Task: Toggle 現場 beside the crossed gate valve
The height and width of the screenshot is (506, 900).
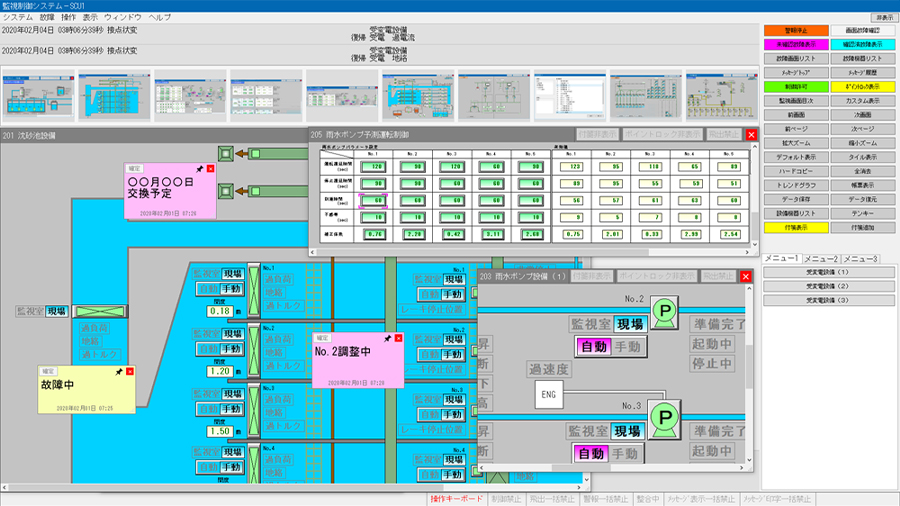Action: tap(57, 312)
